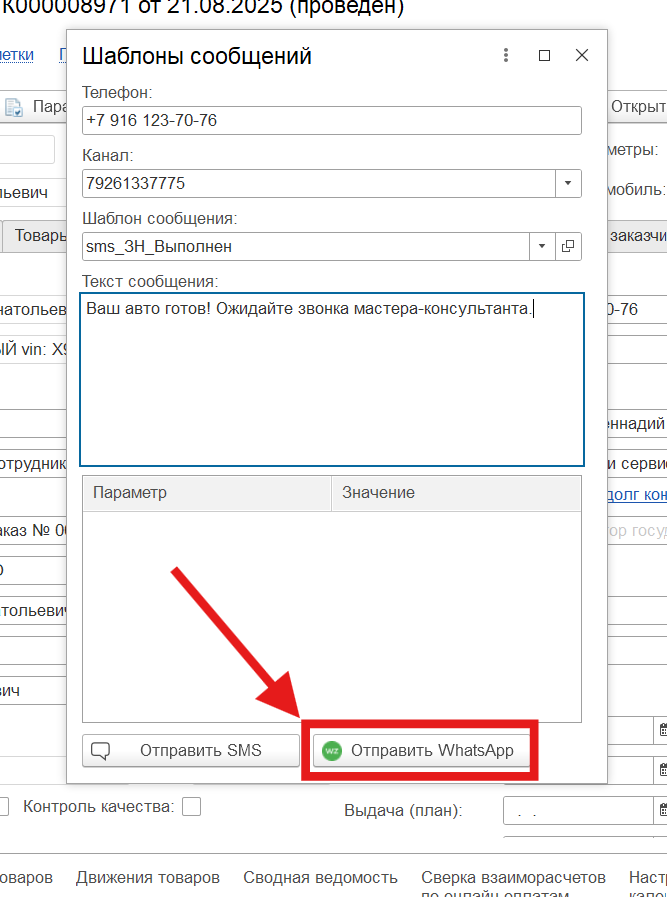
Task: Expand the Канал dropdown list
Action: (x=568, y=184)
